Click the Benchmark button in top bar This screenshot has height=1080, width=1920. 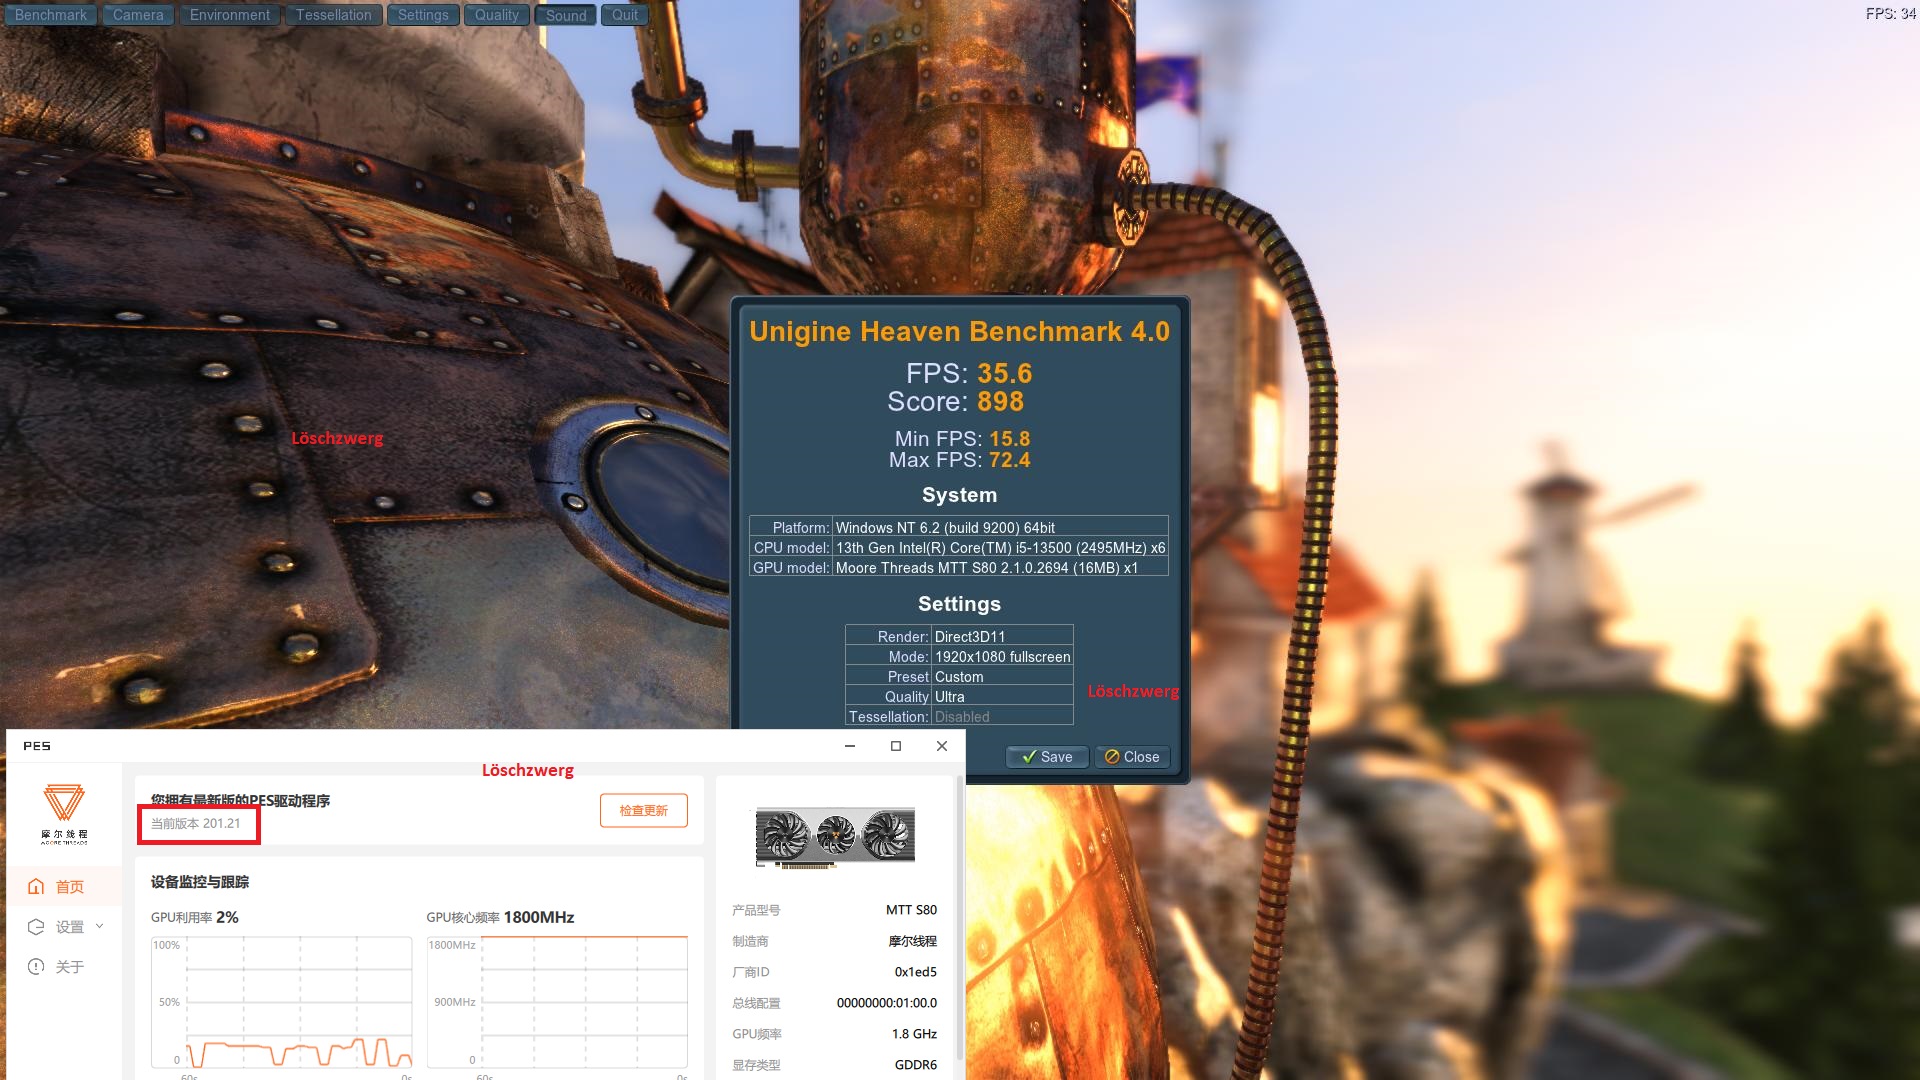(50, 15)
